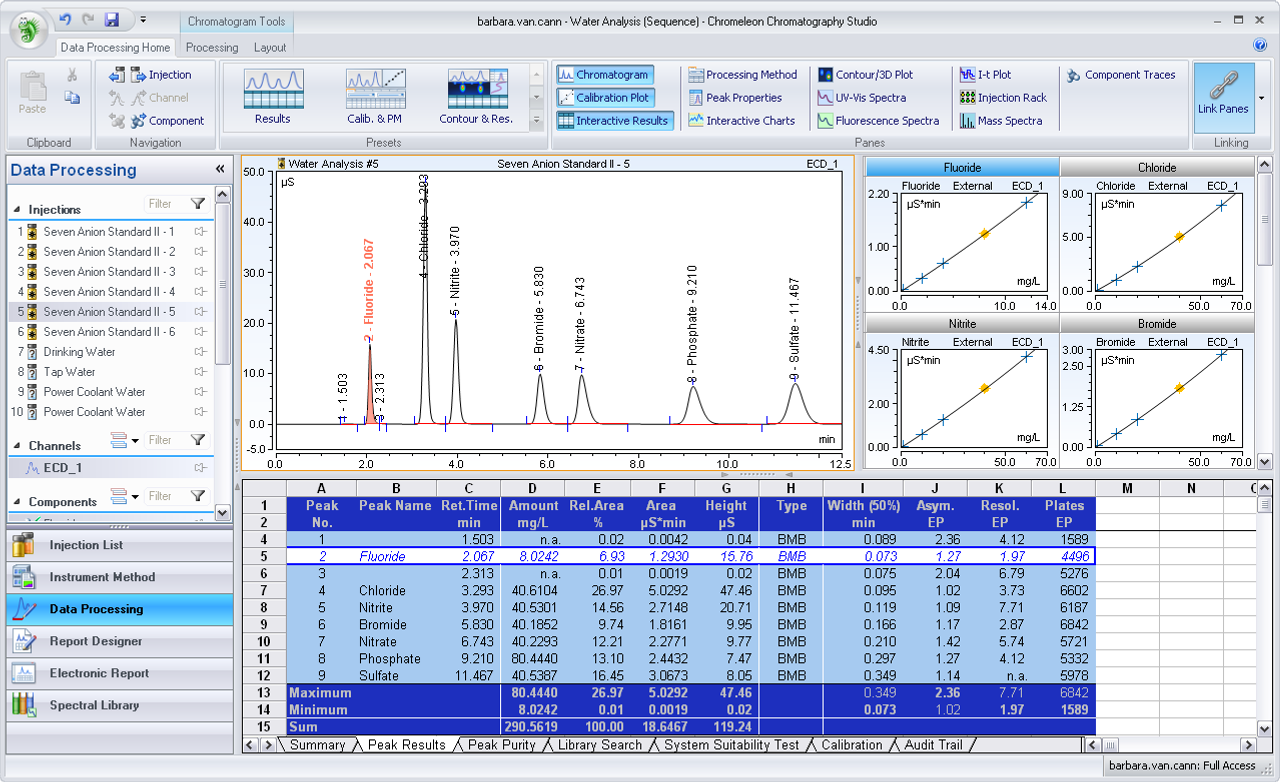The image size is (1280, 782).
Task: Open the Calib. & PM preset
Action: coord(375,97)
